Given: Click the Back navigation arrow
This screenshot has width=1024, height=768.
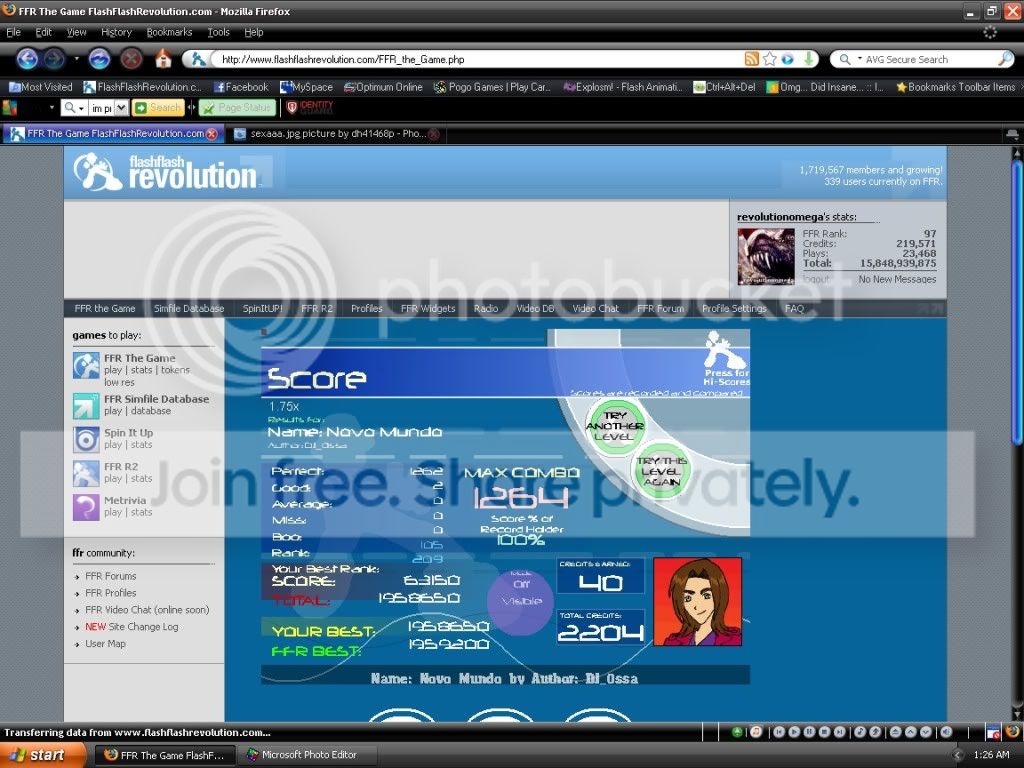Looking at the screenshot, I should [27, 59].
